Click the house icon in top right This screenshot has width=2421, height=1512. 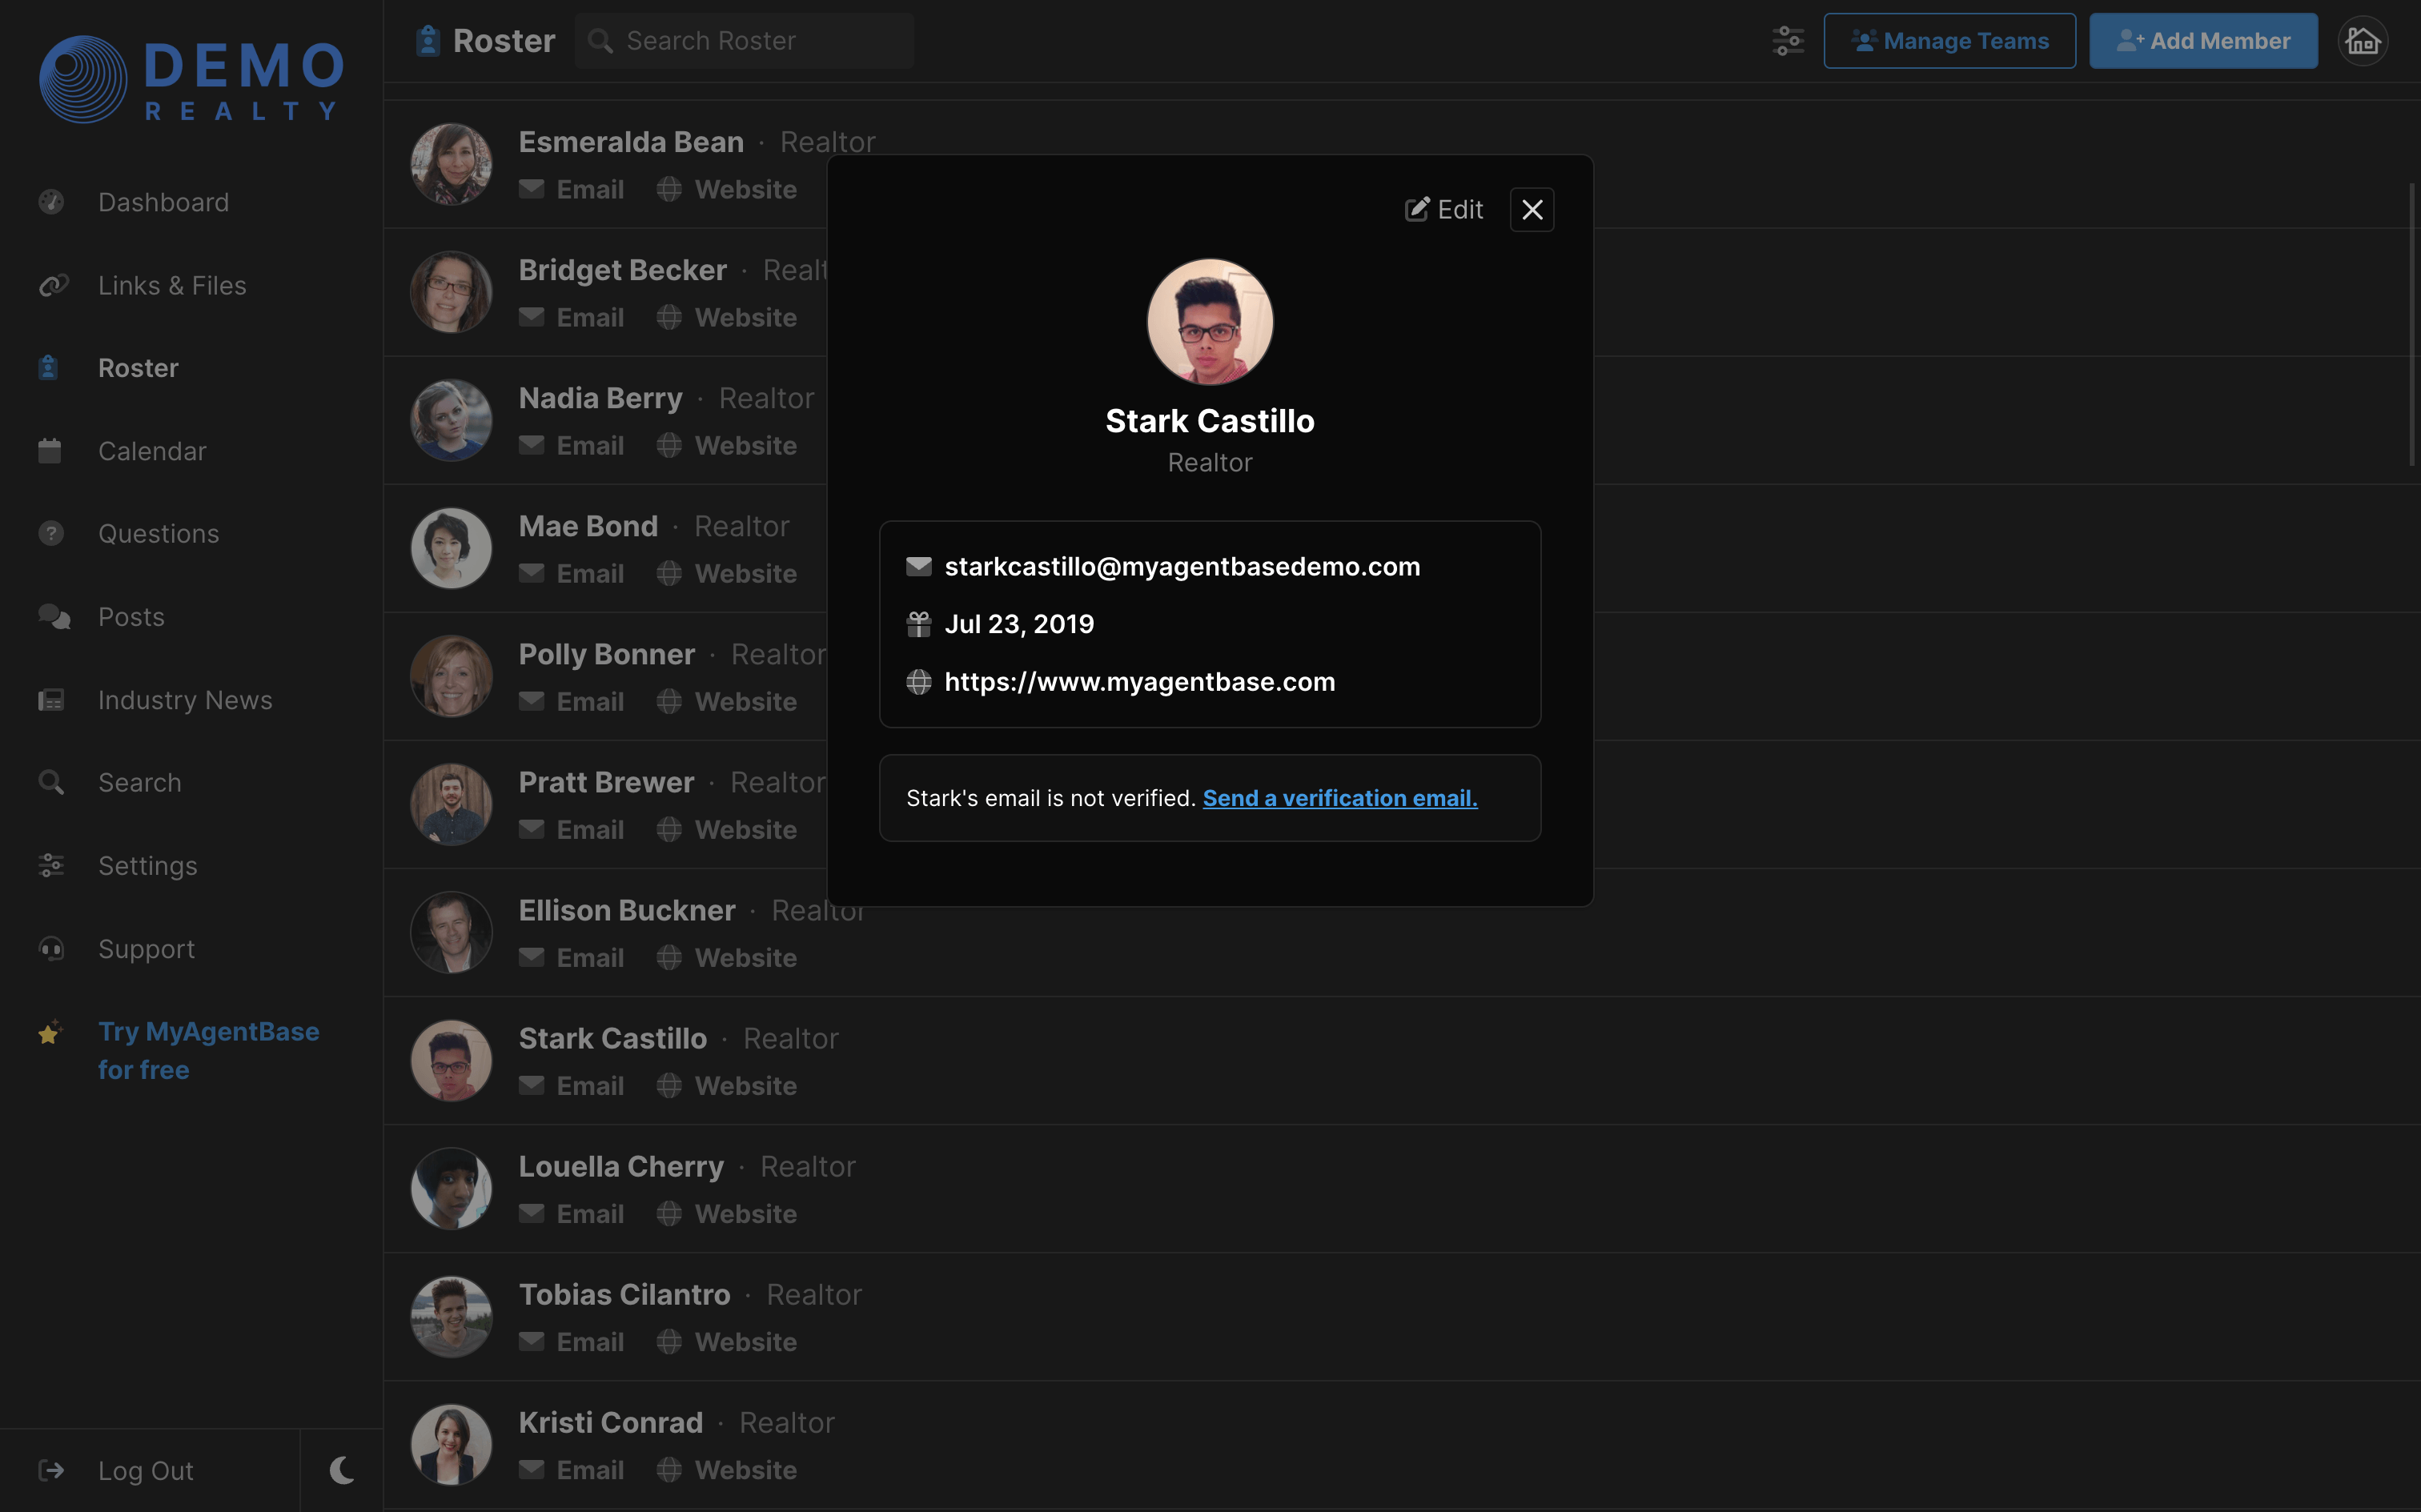pos(2363,41)
